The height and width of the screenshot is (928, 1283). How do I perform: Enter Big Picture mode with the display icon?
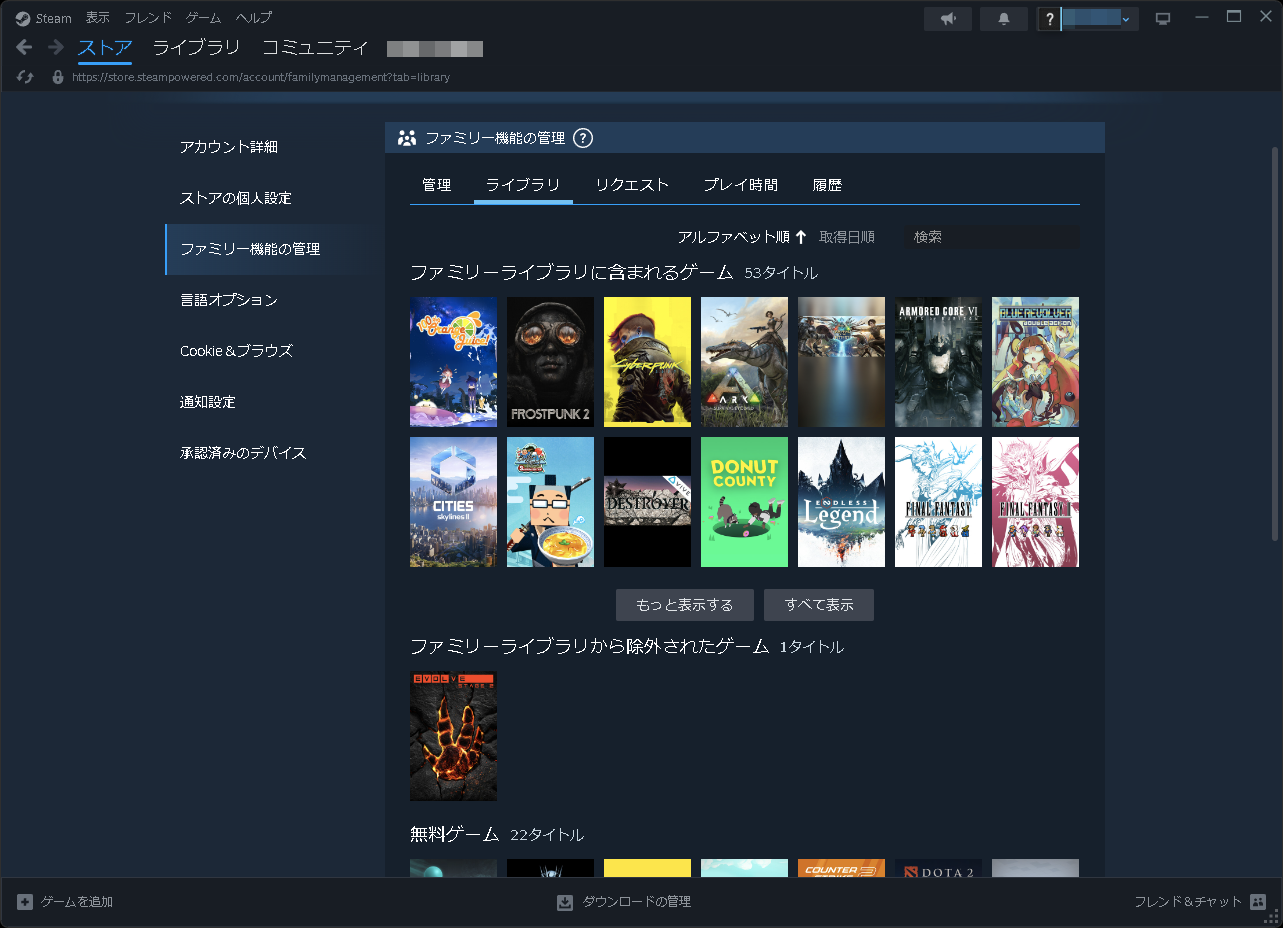(1162, 17)
